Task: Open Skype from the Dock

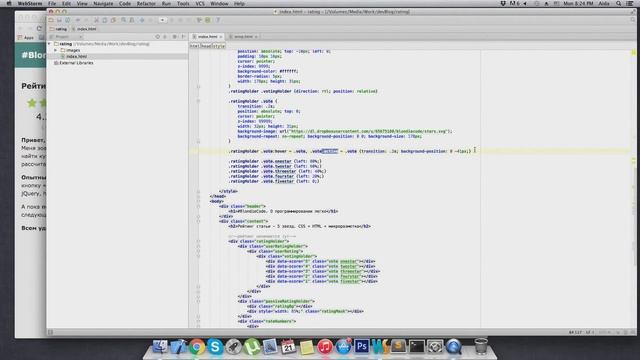Action: tap(215, 347)
